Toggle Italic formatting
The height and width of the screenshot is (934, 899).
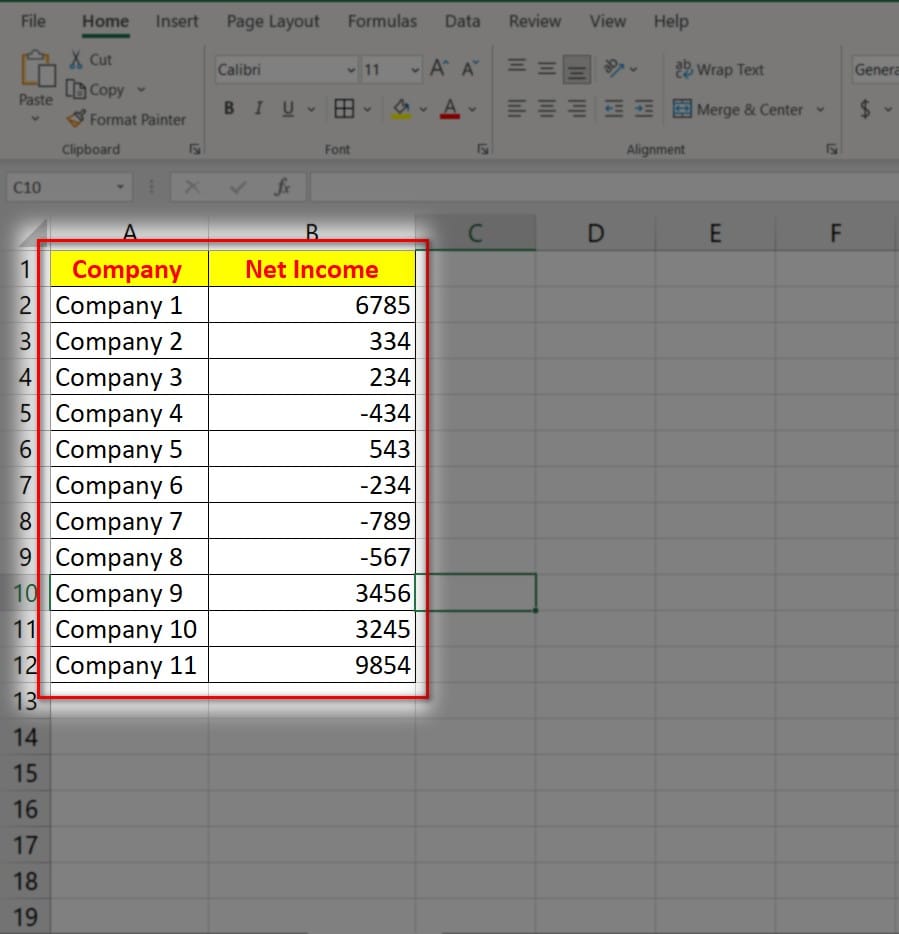258,109
